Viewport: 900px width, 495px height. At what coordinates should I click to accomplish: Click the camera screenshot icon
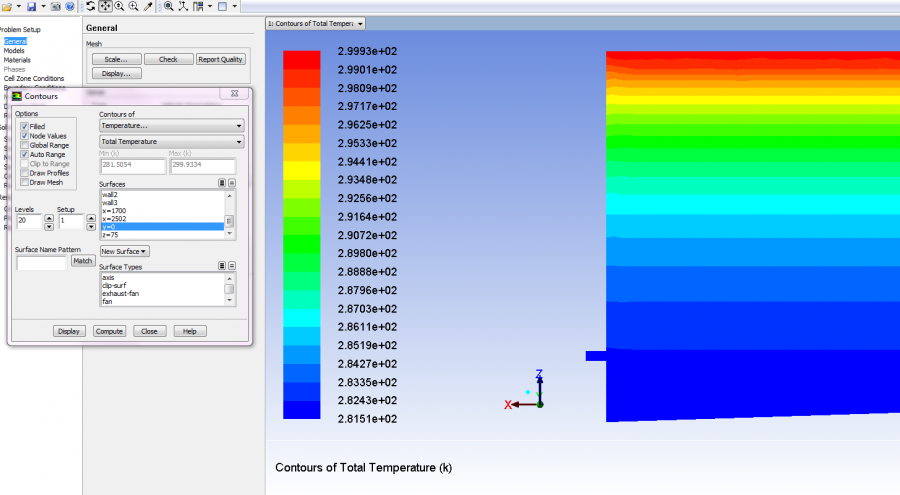point(55,7)
